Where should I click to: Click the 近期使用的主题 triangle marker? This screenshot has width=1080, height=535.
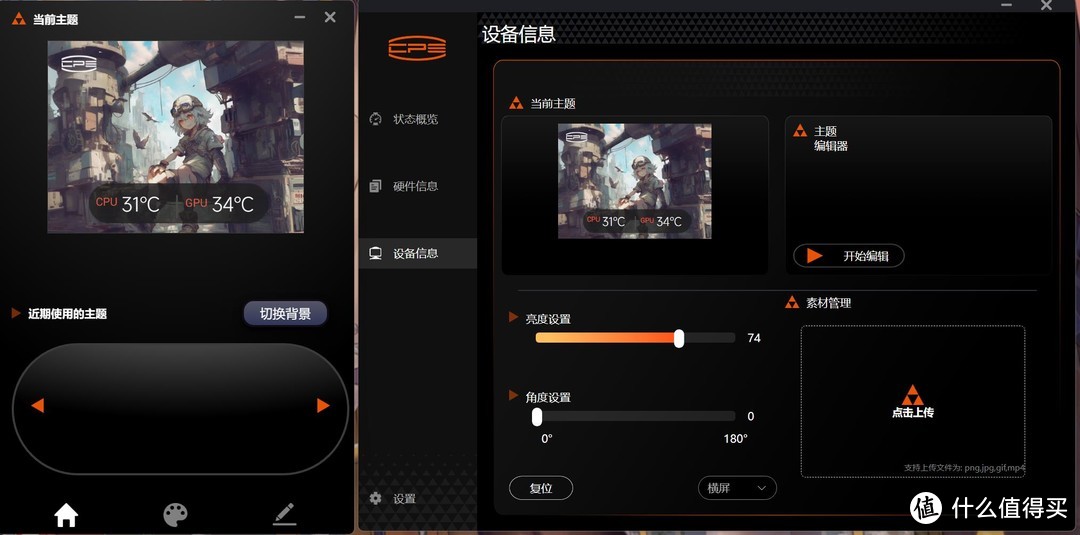pyautogui.click(x=17, y=313)
